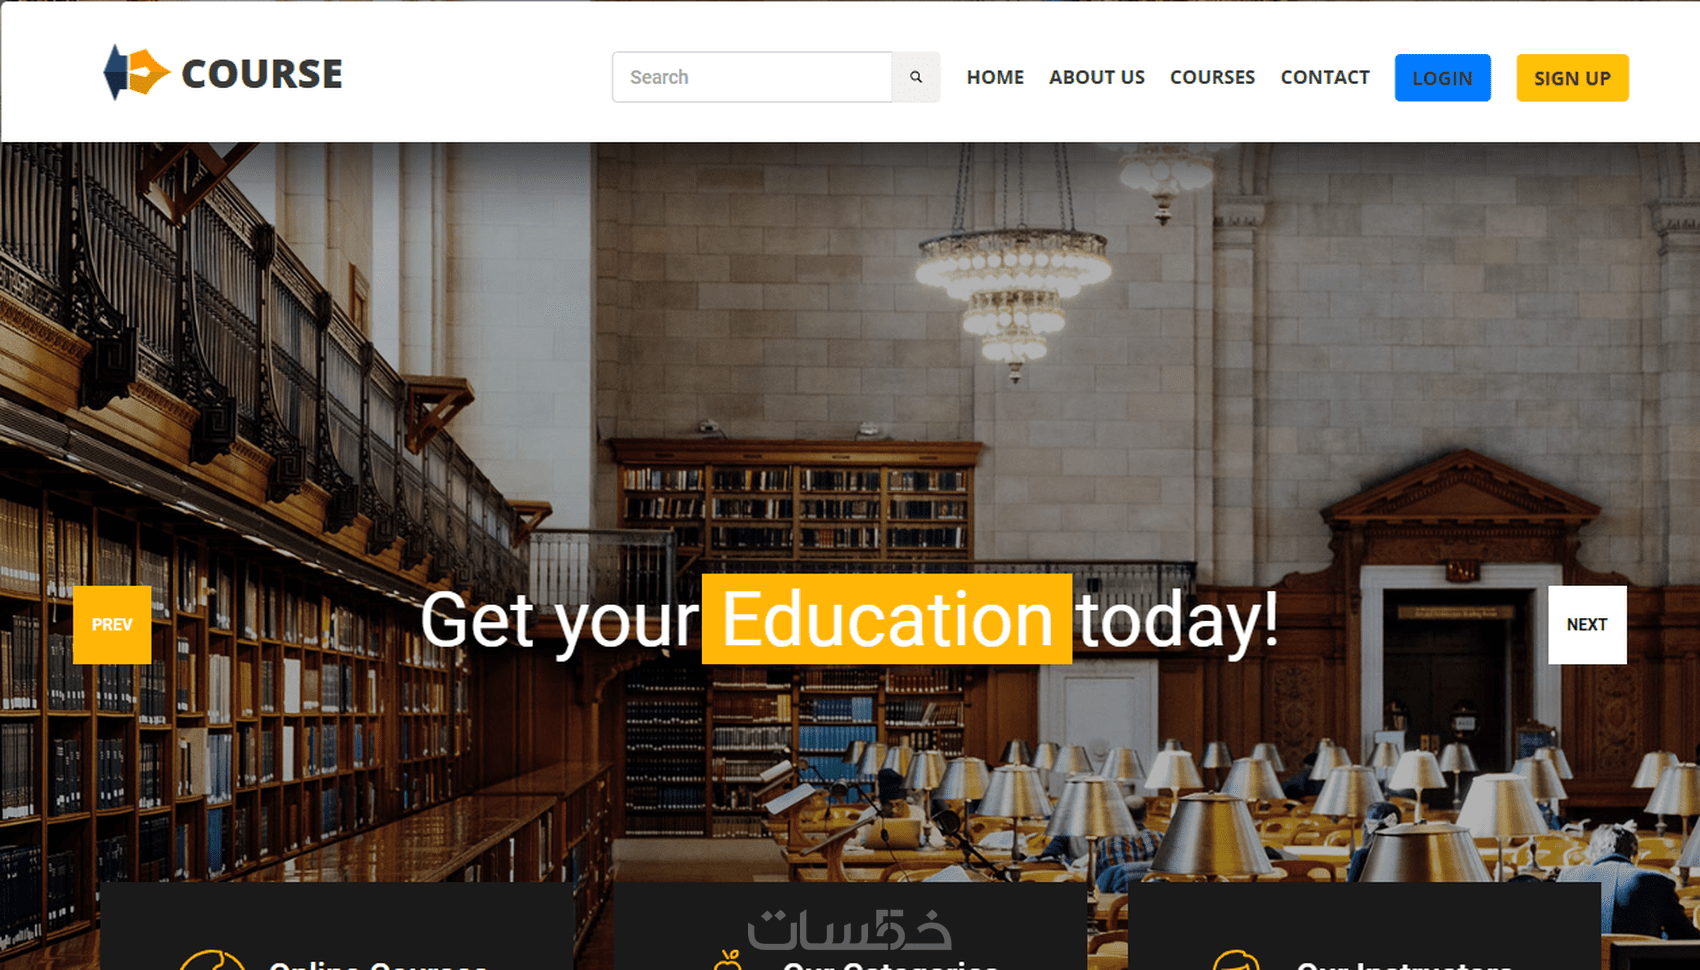1700x970 pixels.
Task: Advance carousel with NEXT button
Action: click(1587, 624)
